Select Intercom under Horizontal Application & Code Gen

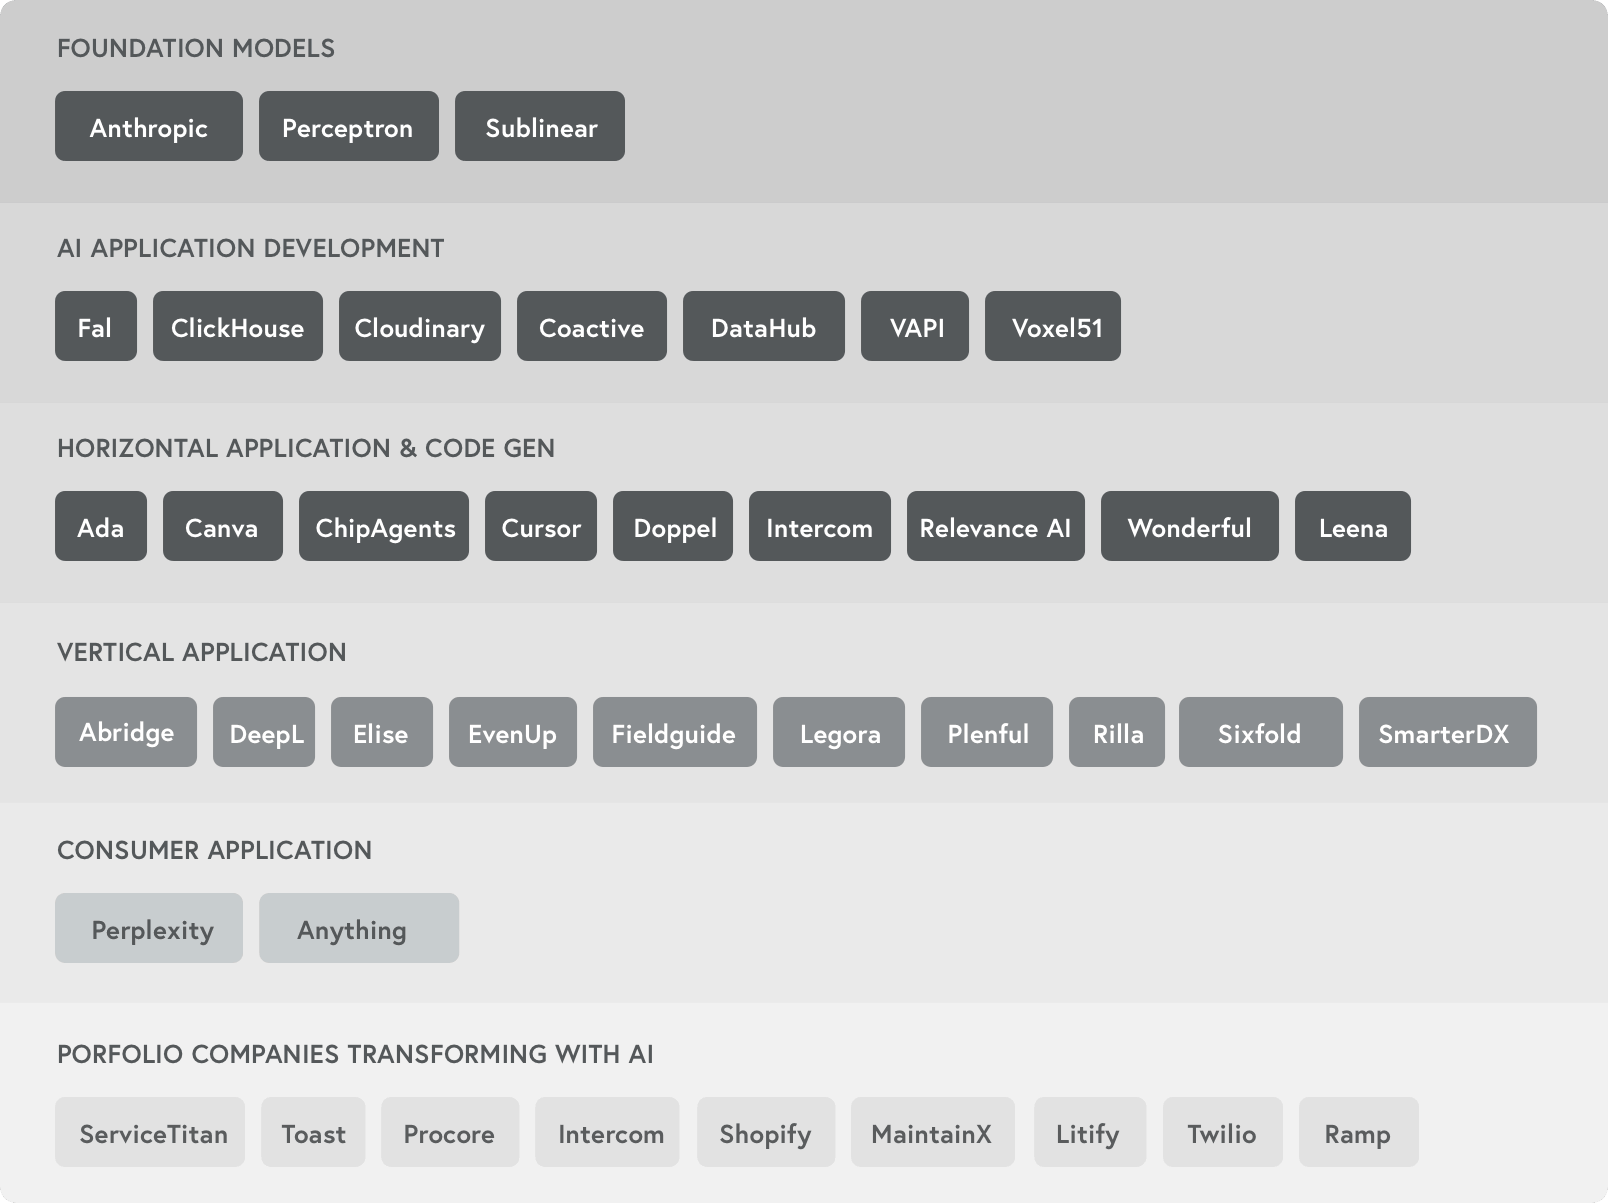[x=820, y=526]
